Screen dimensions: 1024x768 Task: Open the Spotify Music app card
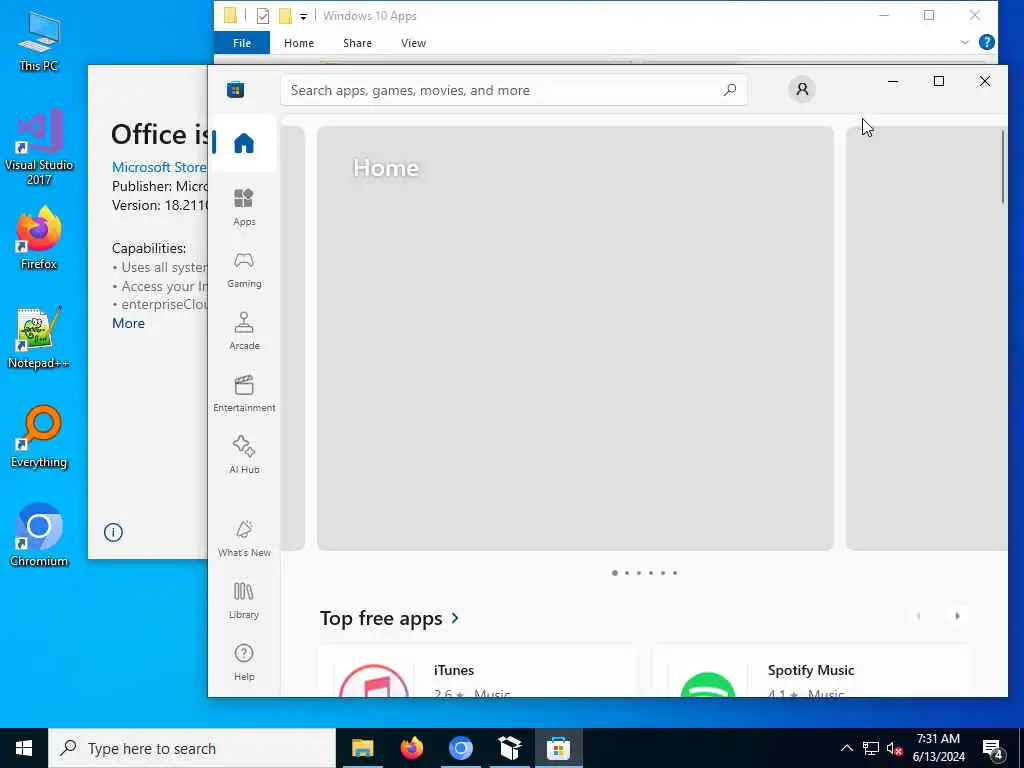click(810, 671)
